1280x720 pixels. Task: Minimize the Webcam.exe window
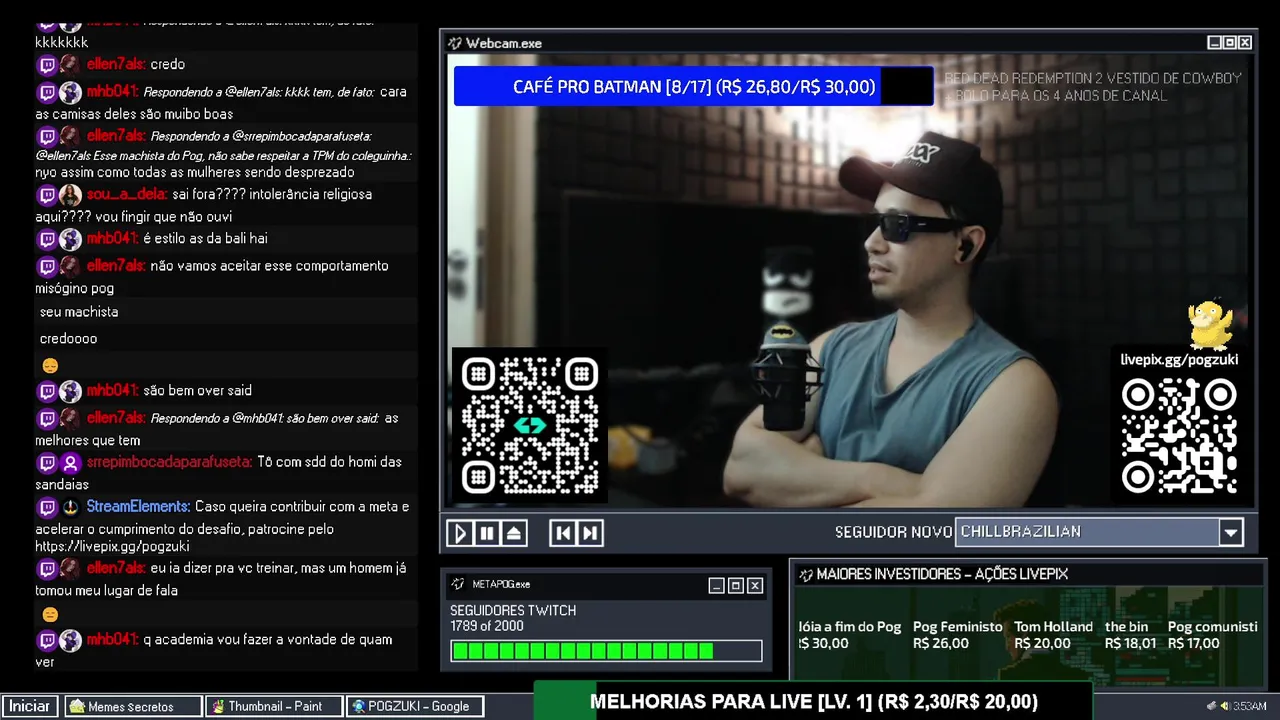click(1214, 42)
